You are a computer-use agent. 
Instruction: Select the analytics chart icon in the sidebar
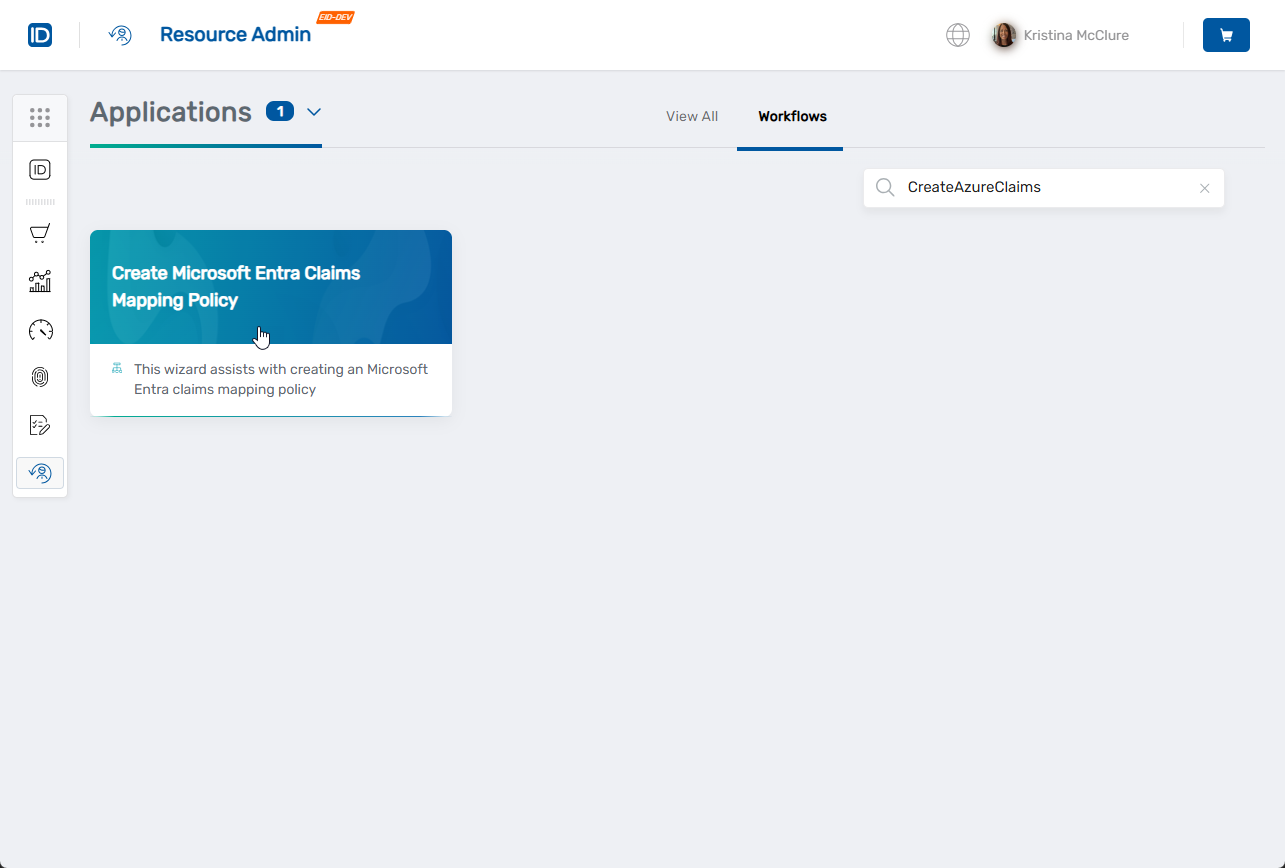[x=40, y=281]
